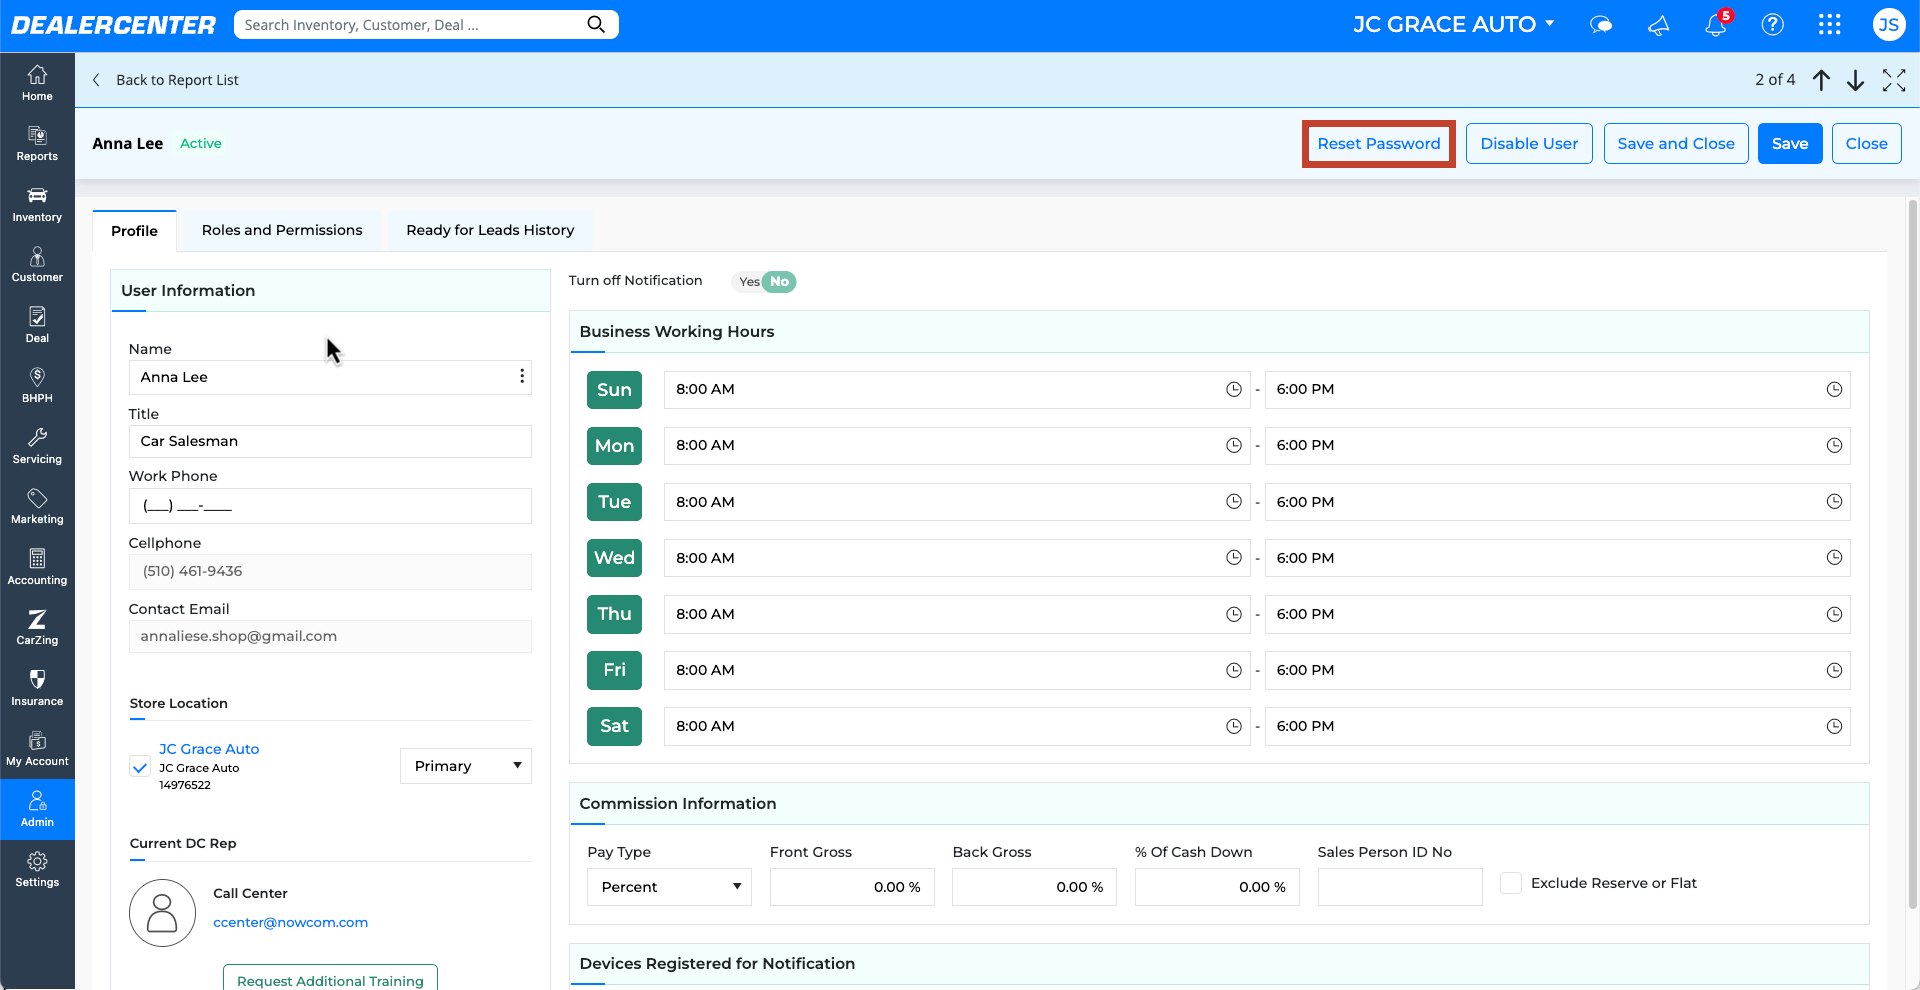Viewport: 1920px width, 990px height.
Task: Open Wednesday end time picker clock
Action: (x=1834, y=558)
